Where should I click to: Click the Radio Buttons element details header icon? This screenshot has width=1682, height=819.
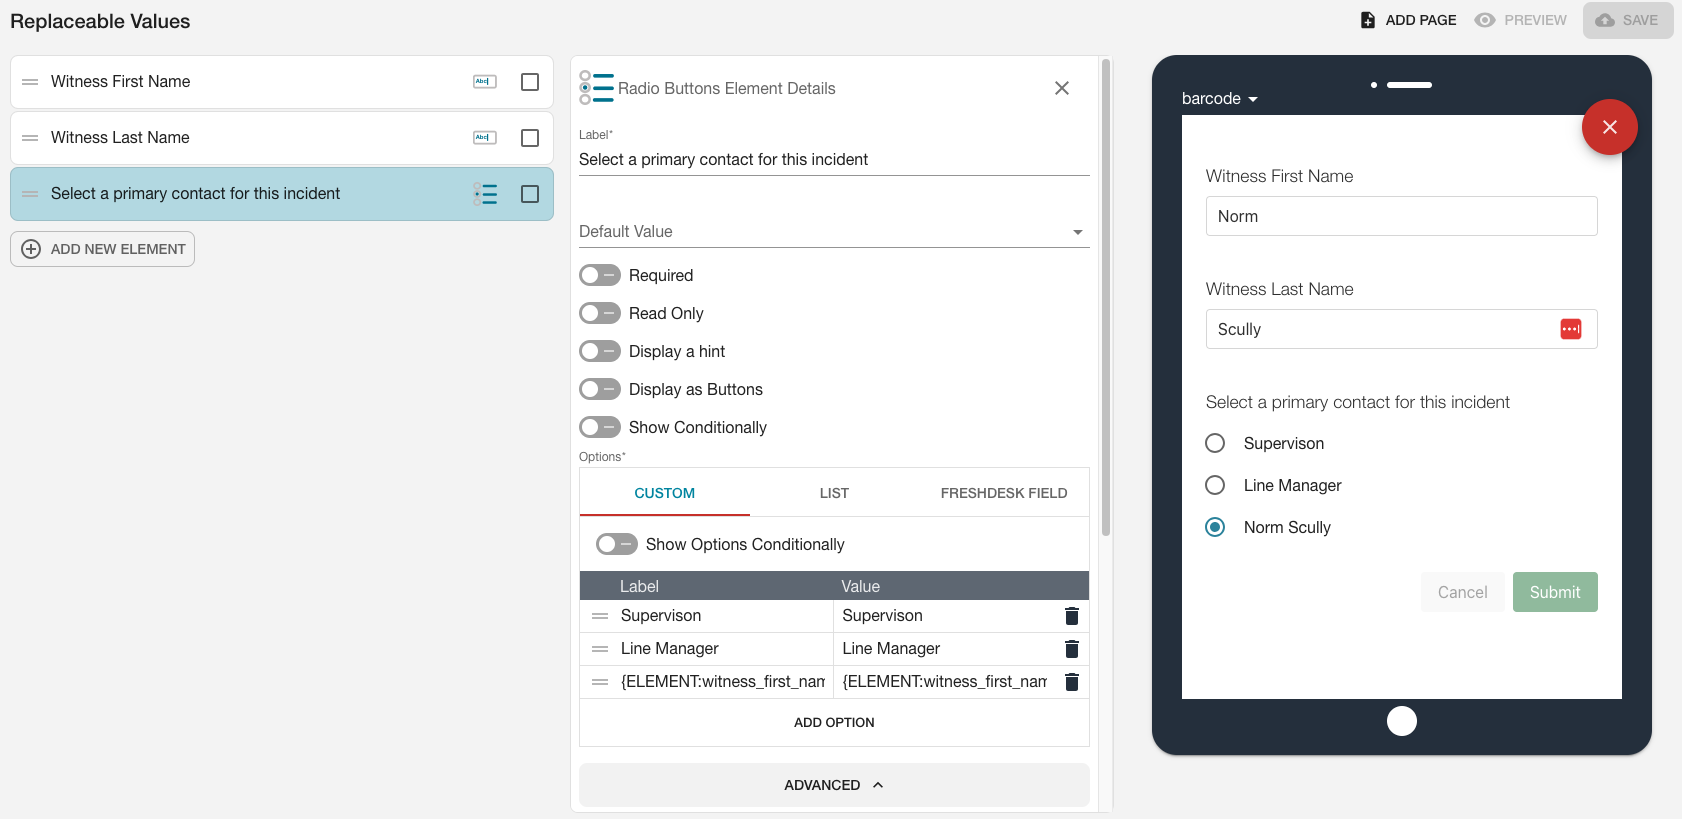point(596,88)
